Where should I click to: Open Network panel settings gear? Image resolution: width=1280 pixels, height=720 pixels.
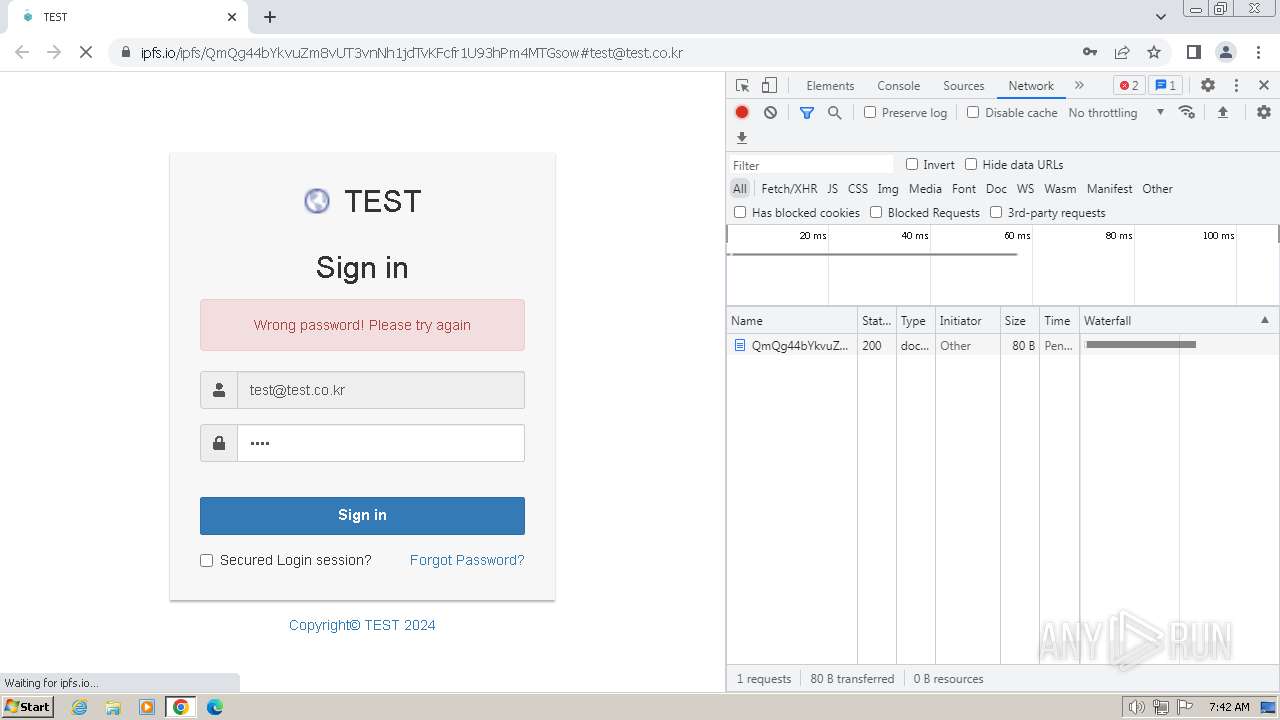coord(1264,112)
